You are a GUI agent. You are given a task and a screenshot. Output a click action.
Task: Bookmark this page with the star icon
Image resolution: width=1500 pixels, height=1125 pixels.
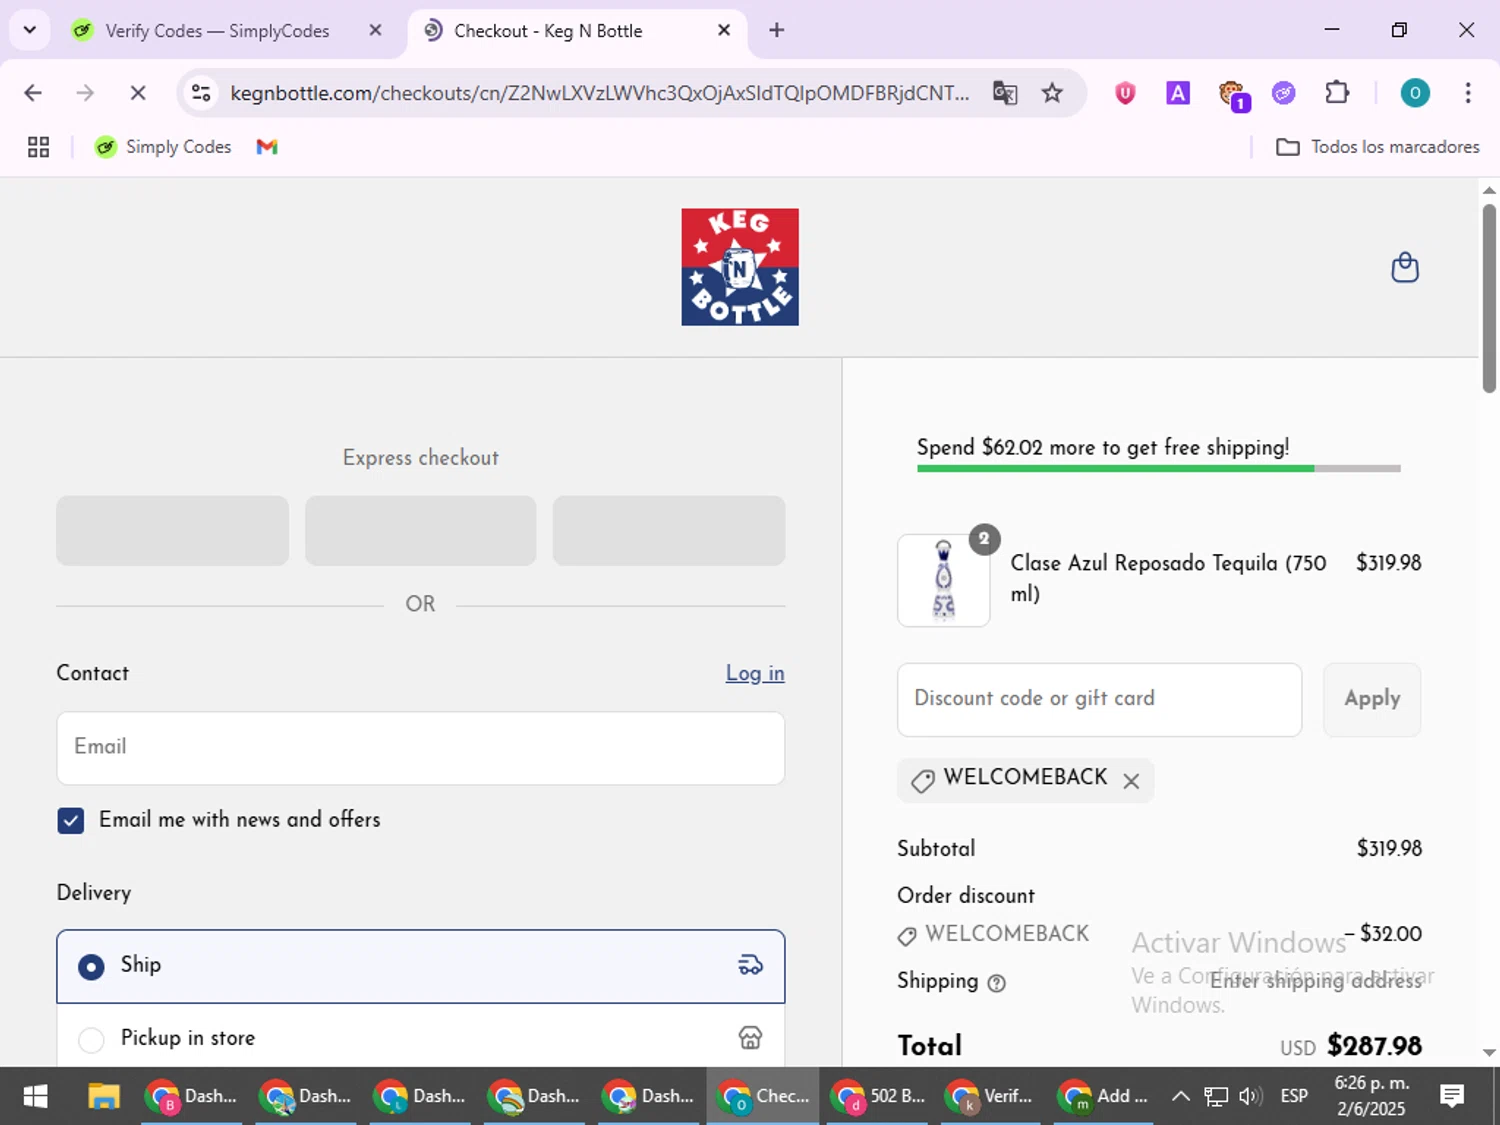[x=1052, y=93]
